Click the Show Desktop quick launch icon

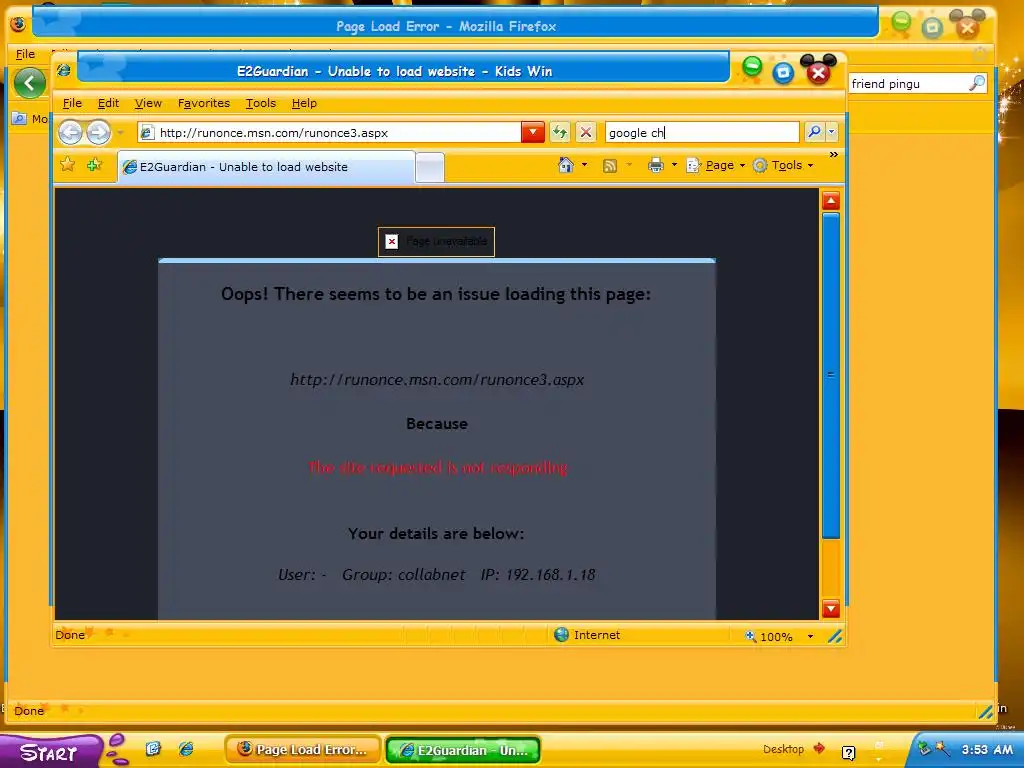coord(153,748)
